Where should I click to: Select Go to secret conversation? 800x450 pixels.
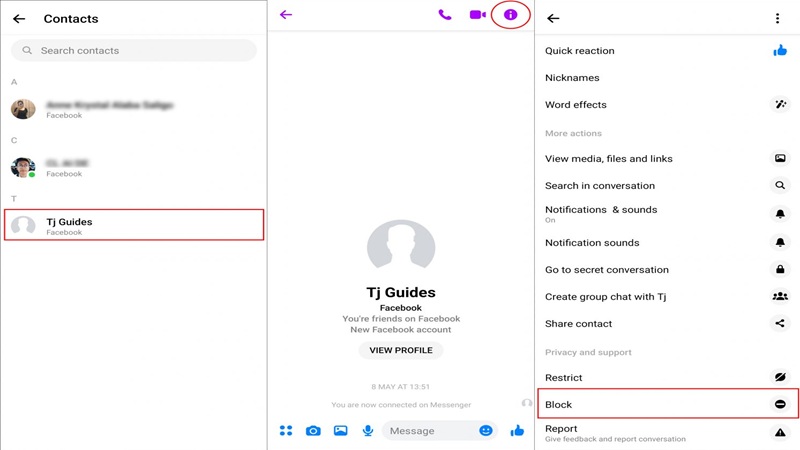667,270
